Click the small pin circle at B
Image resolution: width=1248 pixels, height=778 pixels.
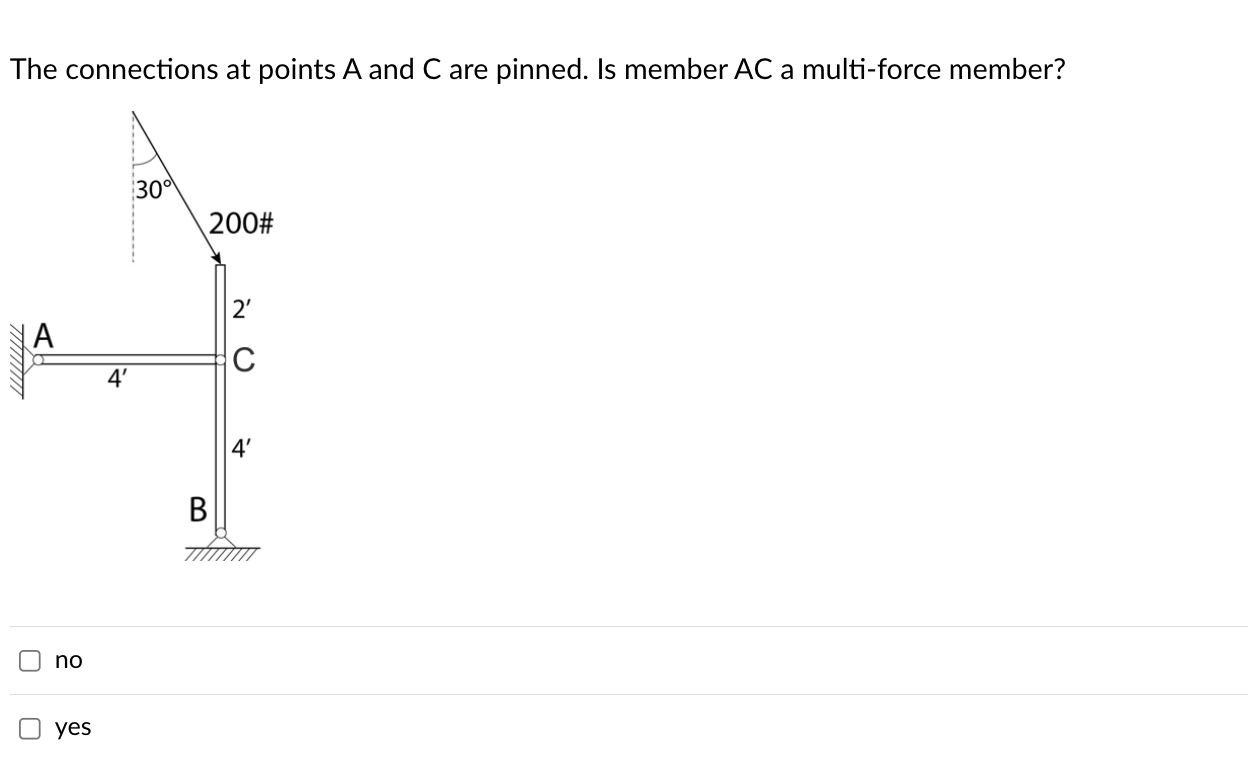(x=222, y=532)
